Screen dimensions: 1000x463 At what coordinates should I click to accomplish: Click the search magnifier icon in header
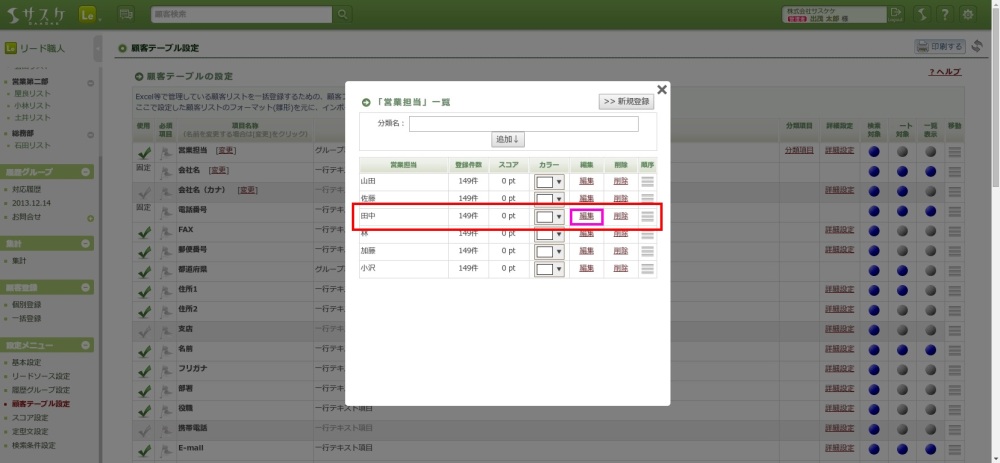point(343,14)
